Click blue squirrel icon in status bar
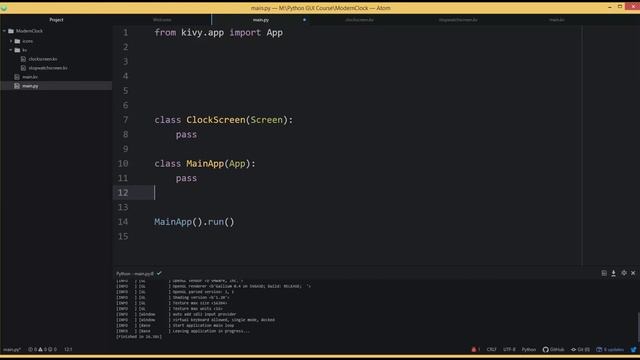 point(633,349)
